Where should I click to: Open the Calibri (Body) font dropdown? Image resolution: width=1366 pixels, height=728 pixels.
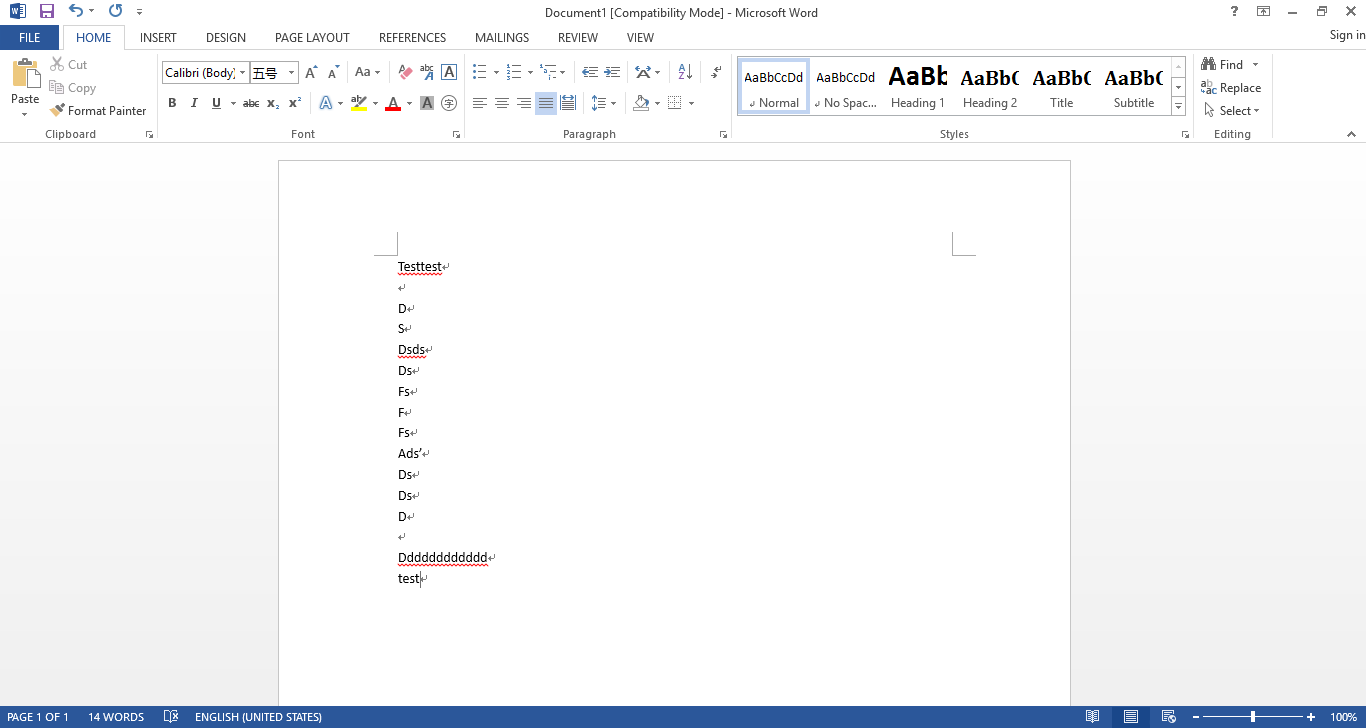(242, 73)
